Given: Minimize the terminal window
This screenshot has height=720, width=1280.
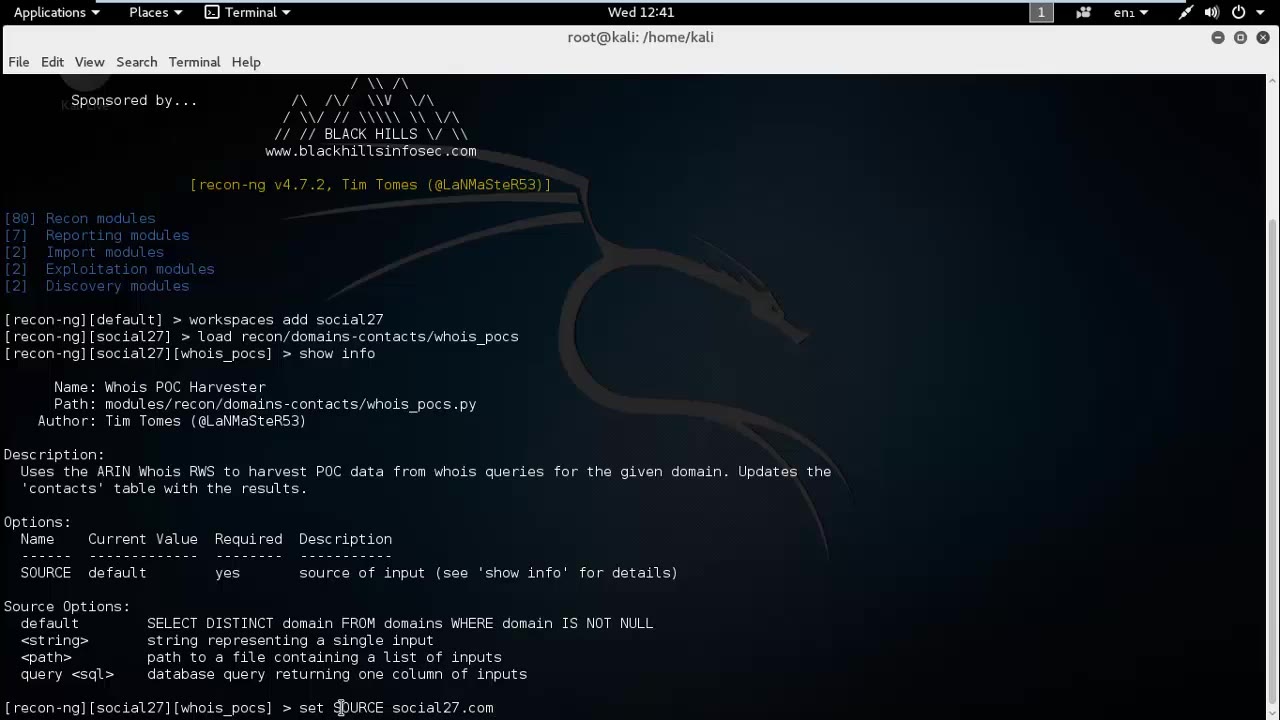Looking at the screenshot, I should click(x=1217, y=37).
